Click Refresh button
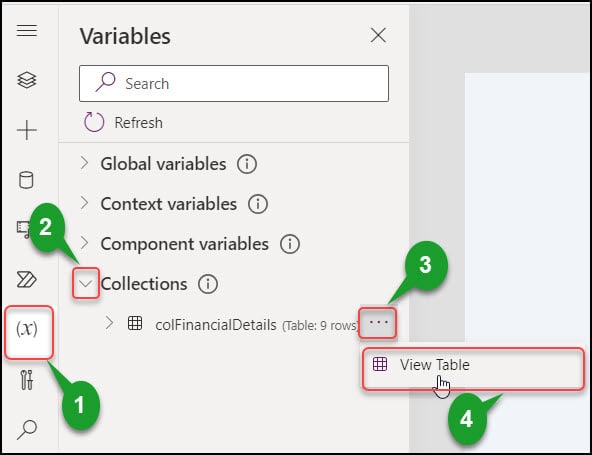This screenshot has height=455, width=592. coord(123,122)
